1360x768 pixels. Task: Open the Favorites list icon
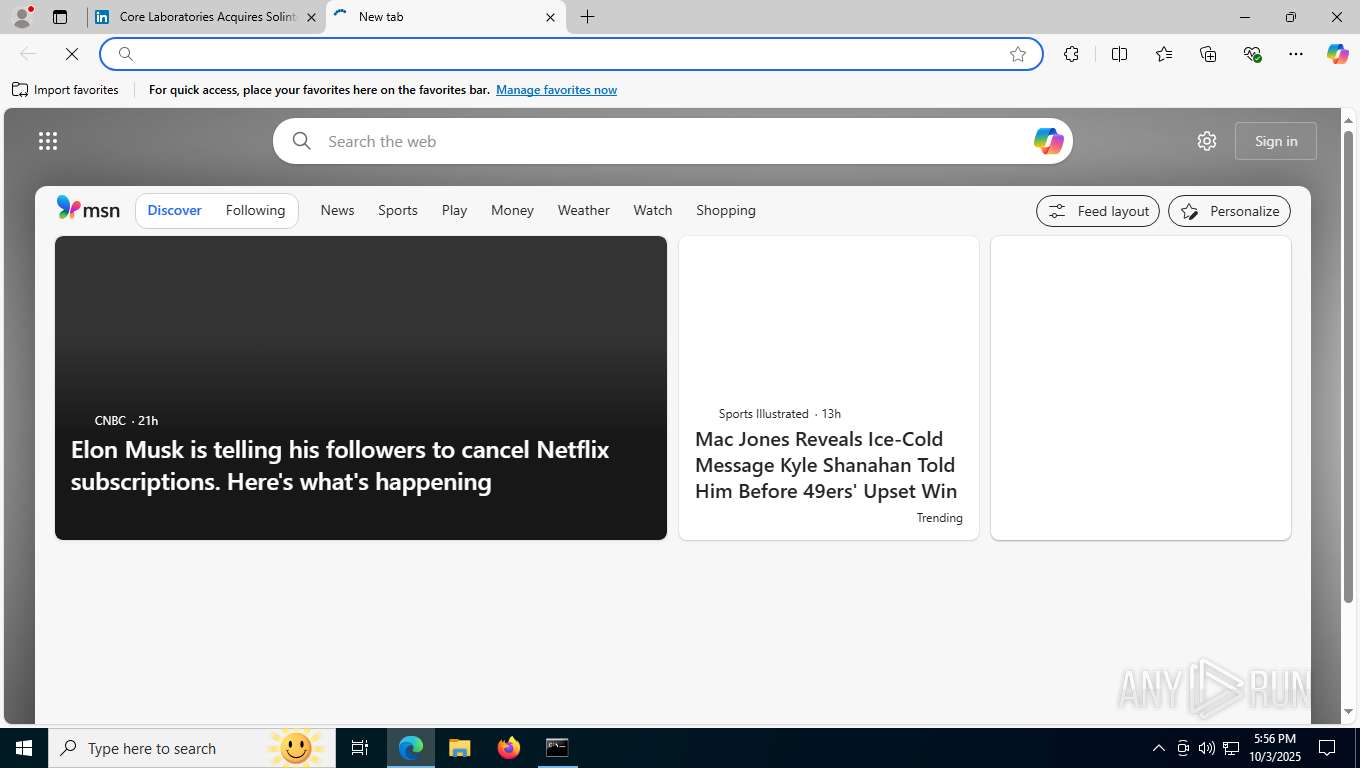click(1164, 54)
